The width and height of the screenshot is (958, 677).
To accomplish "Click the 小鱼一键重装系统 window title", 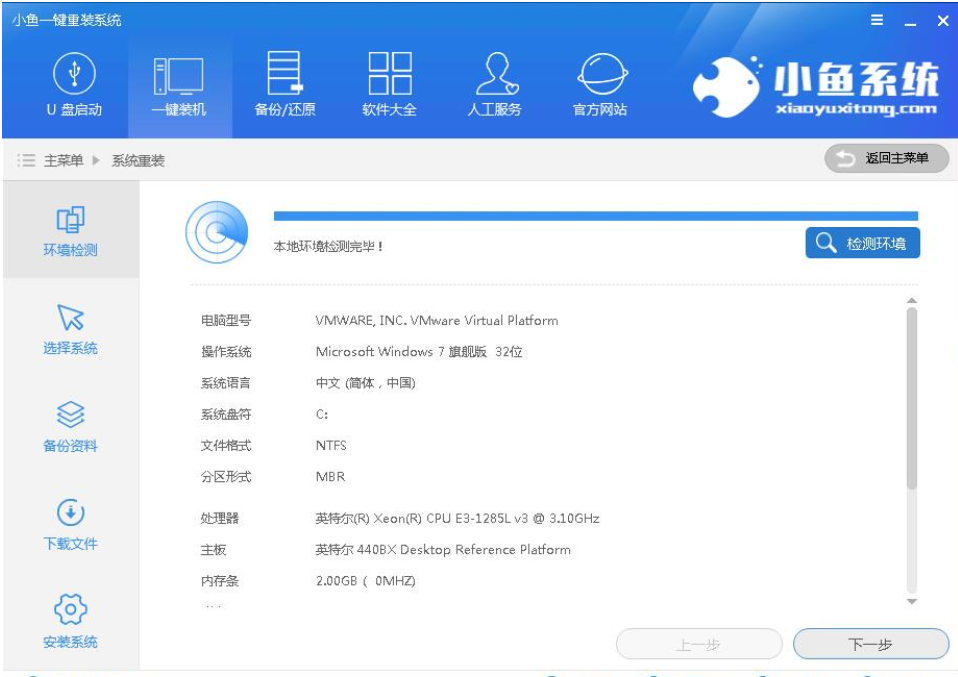I will pyautogui.click(x=66, y=20).
